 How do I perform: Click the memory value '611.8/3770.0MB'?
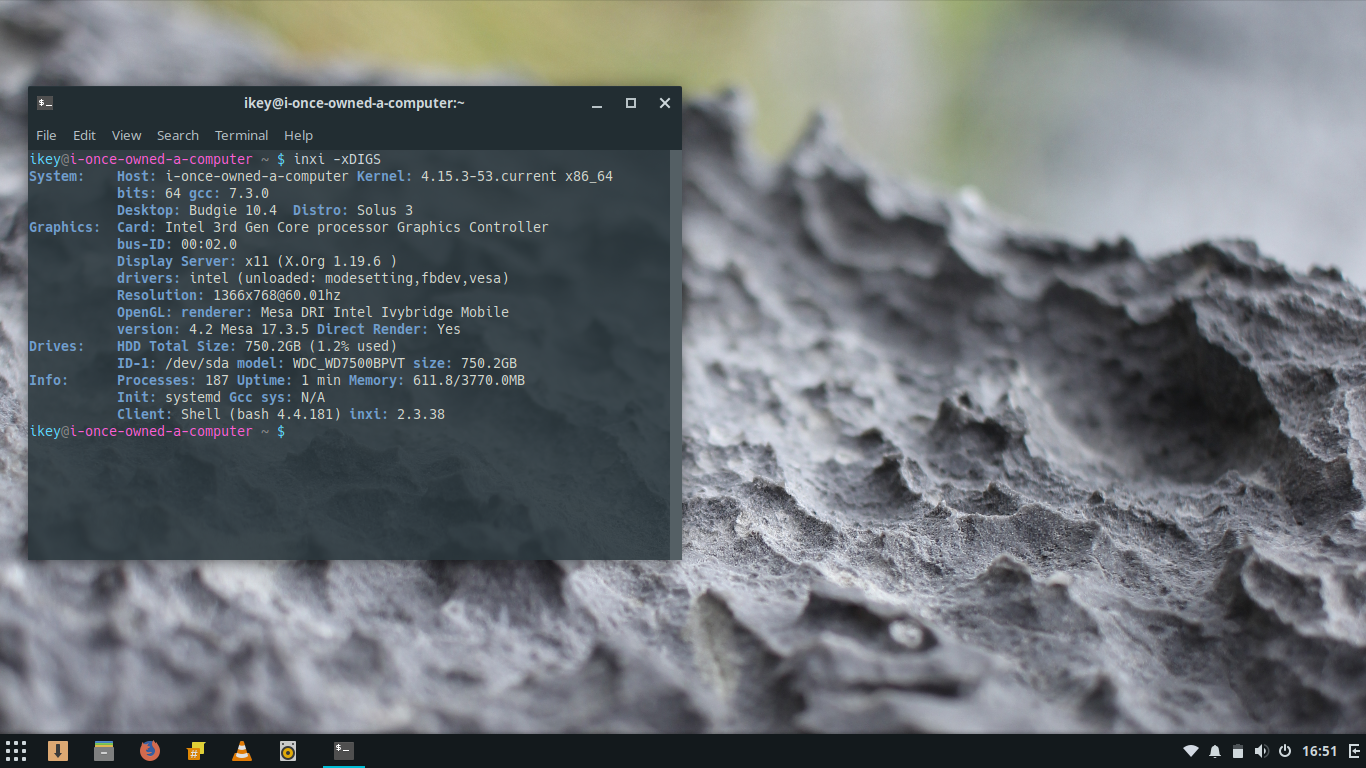click(469, 380)
